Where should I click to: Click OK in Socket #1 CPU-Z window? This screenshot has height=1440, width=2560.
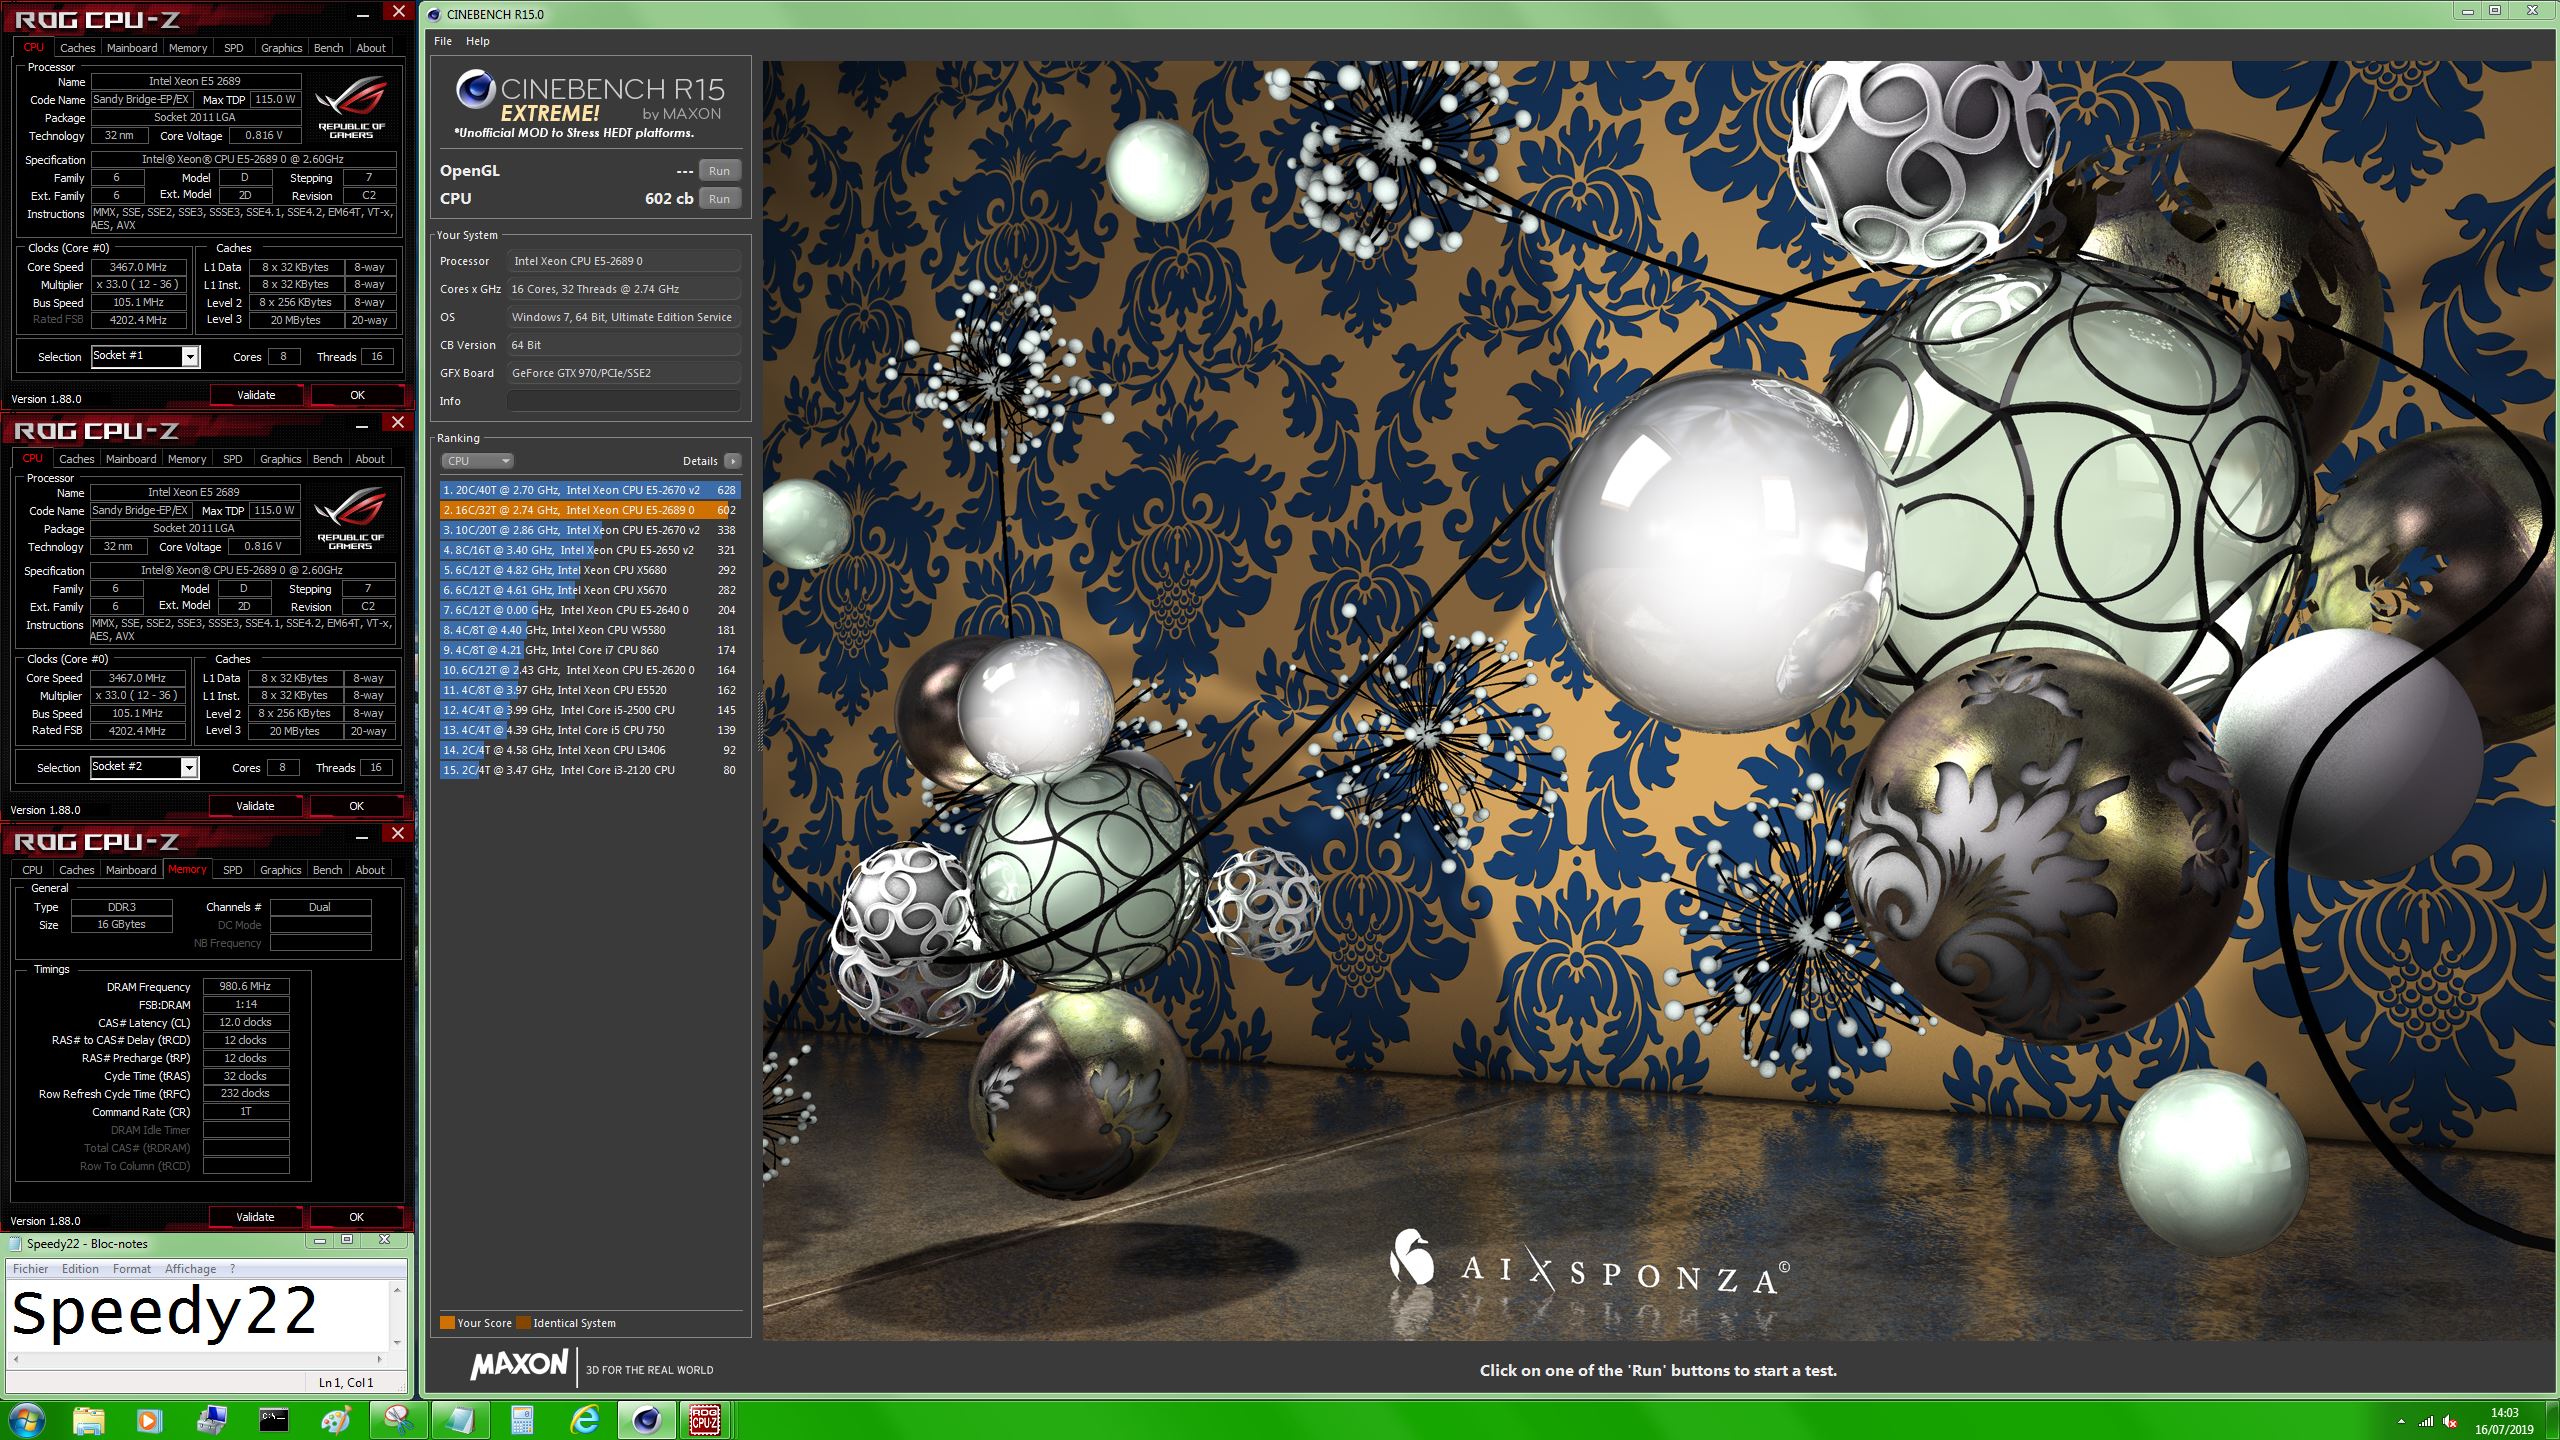[x=357, y=395]
